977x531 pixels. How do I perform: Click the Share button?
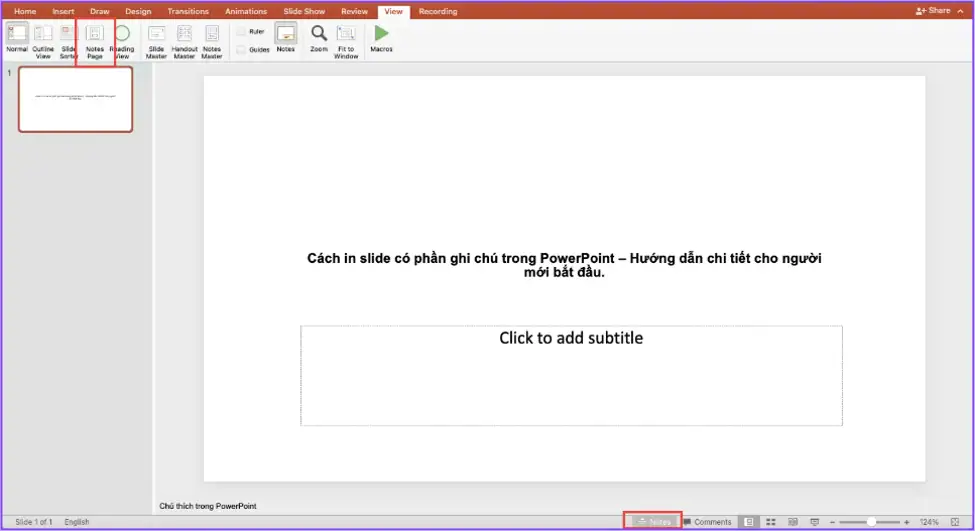[933, 11]
